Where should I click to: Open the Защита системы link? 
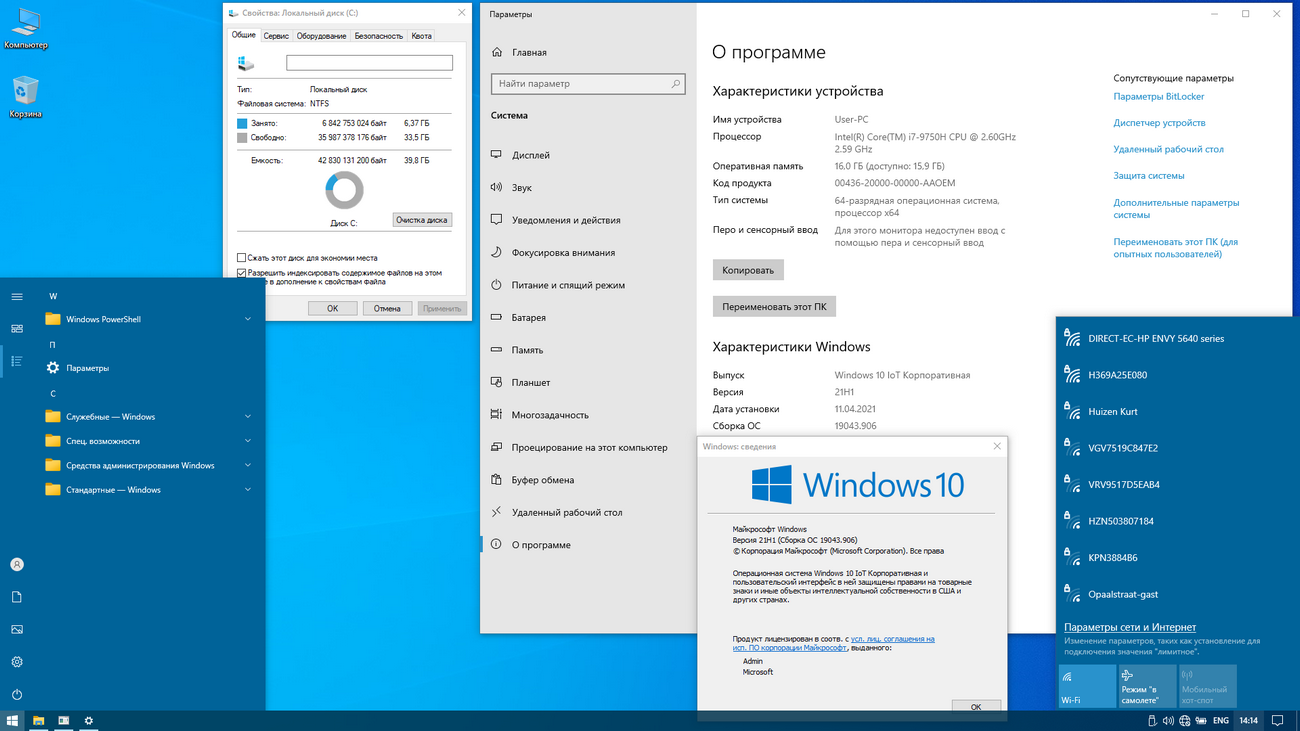click(x=1149, y=176)
